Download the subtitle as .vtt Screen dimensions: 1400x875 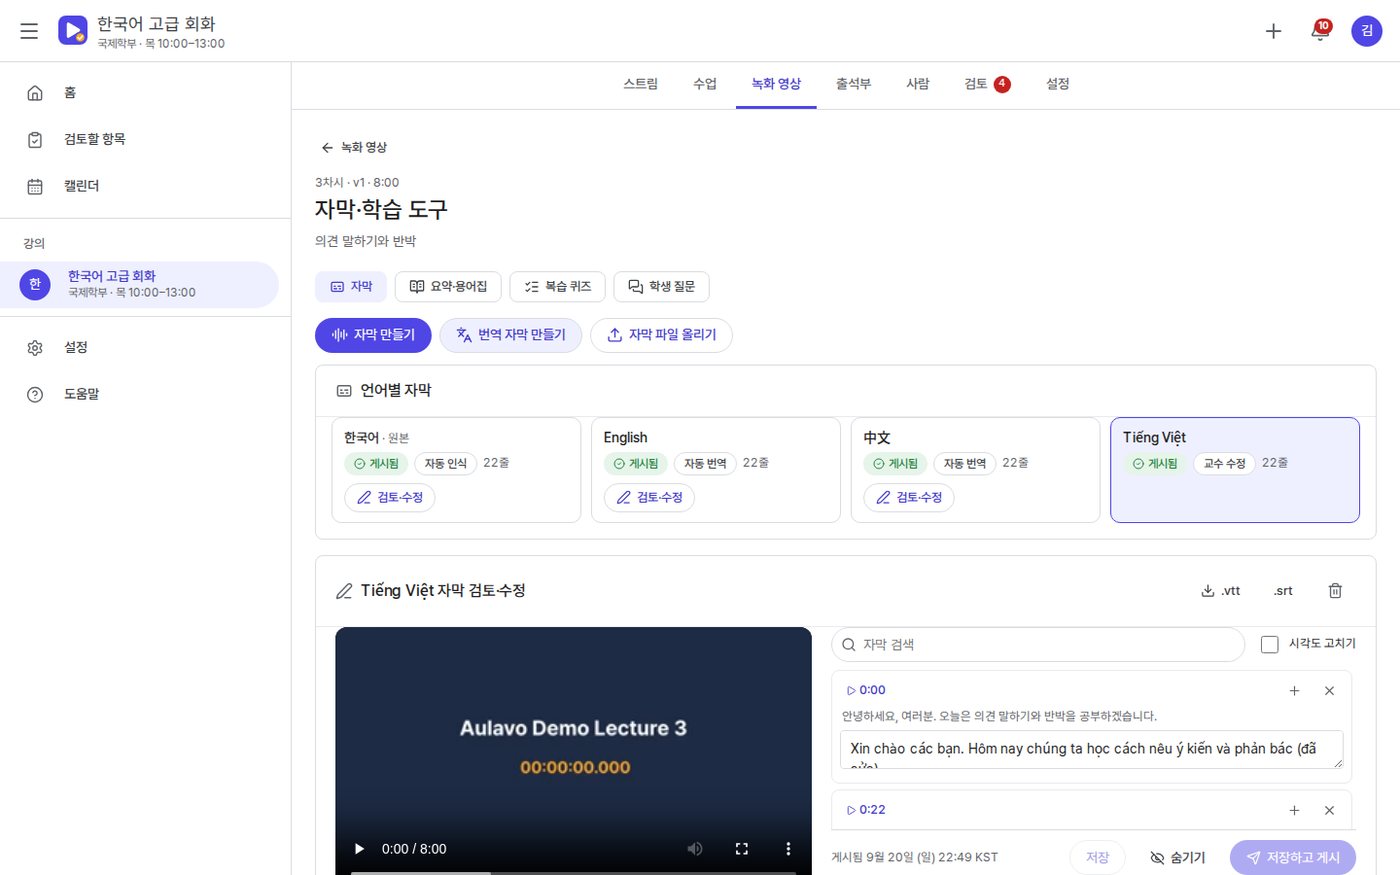pos(1220,591)
